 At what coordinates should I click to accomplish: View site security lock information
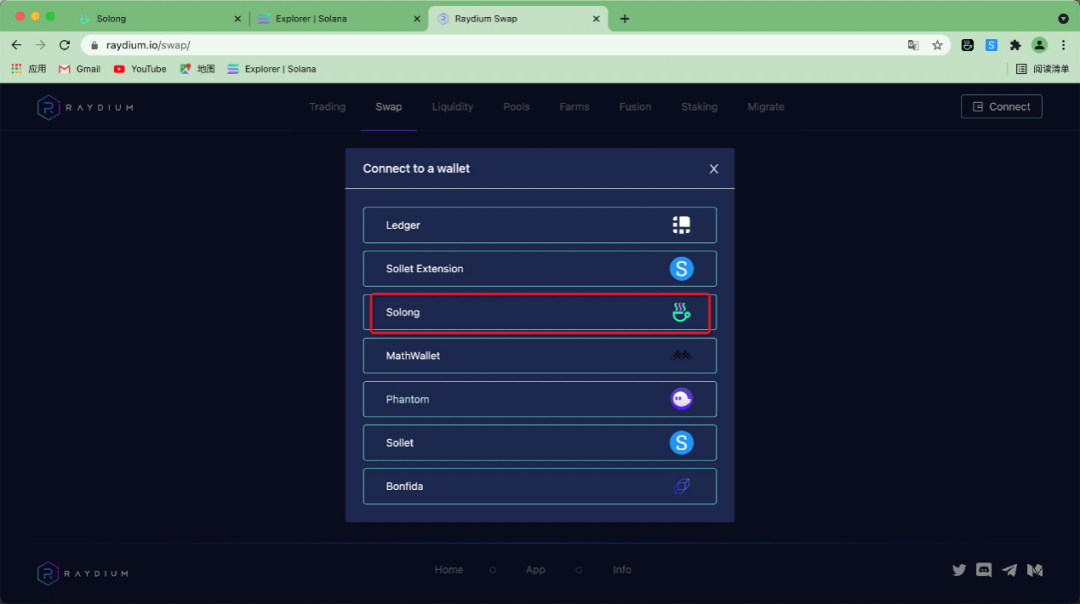click(94, 45)
